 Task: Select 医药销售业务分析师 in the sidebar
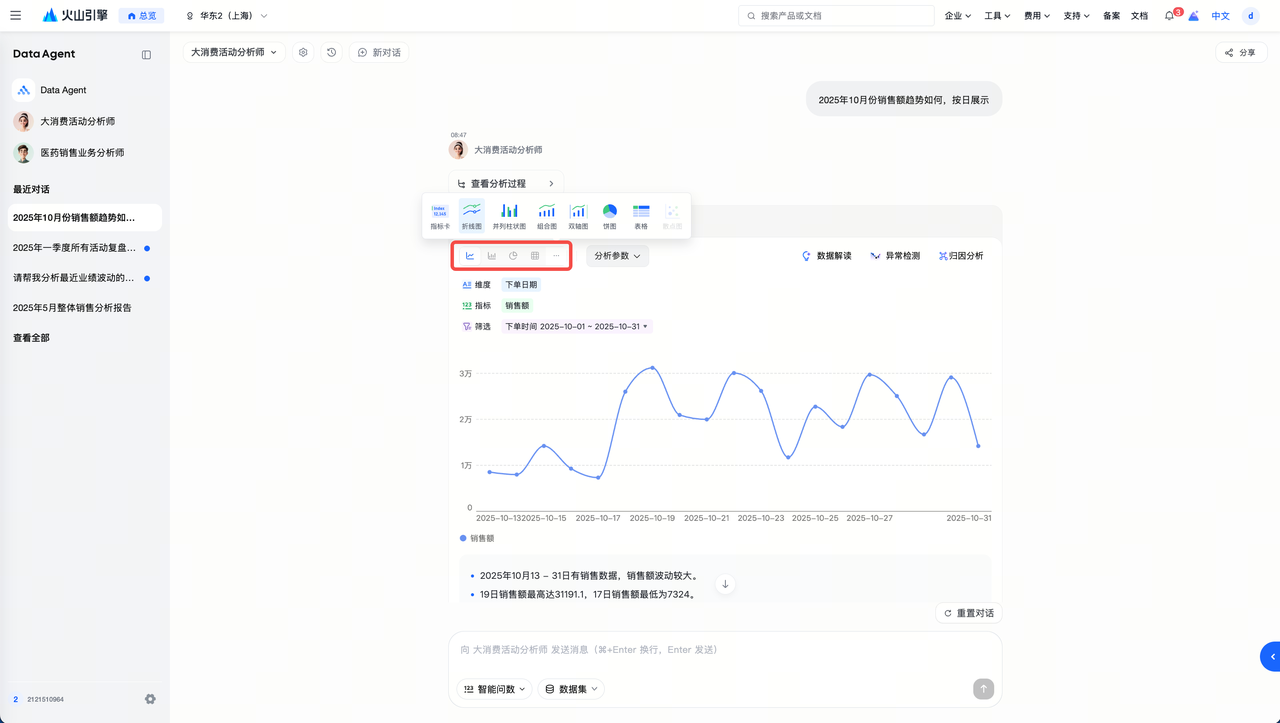coord(85,153)
